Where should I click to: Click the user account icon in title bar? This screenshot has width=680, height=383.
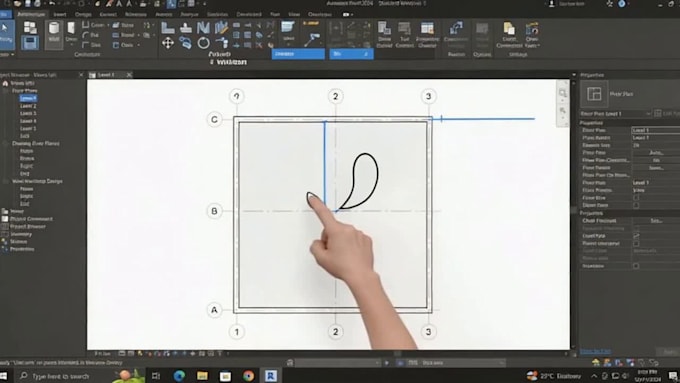552,4
